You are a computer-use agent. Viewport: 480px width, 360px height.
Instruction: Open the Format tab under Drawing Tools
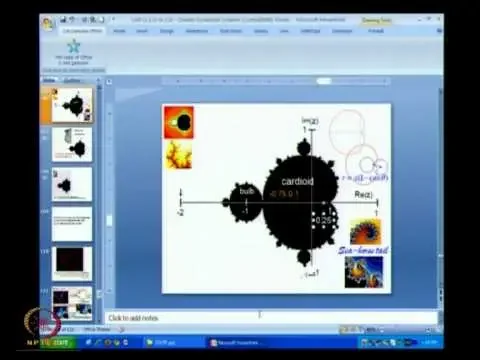(376, 31)
